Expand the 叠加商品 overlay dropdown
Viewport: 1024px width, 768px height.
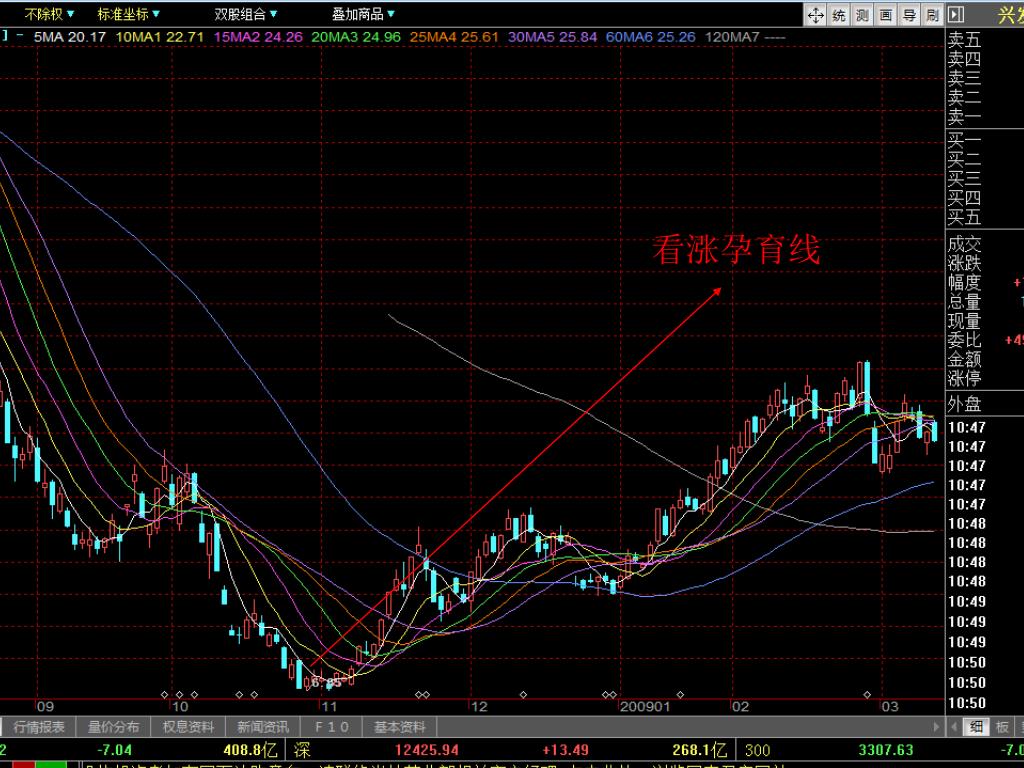coord(363,14)
